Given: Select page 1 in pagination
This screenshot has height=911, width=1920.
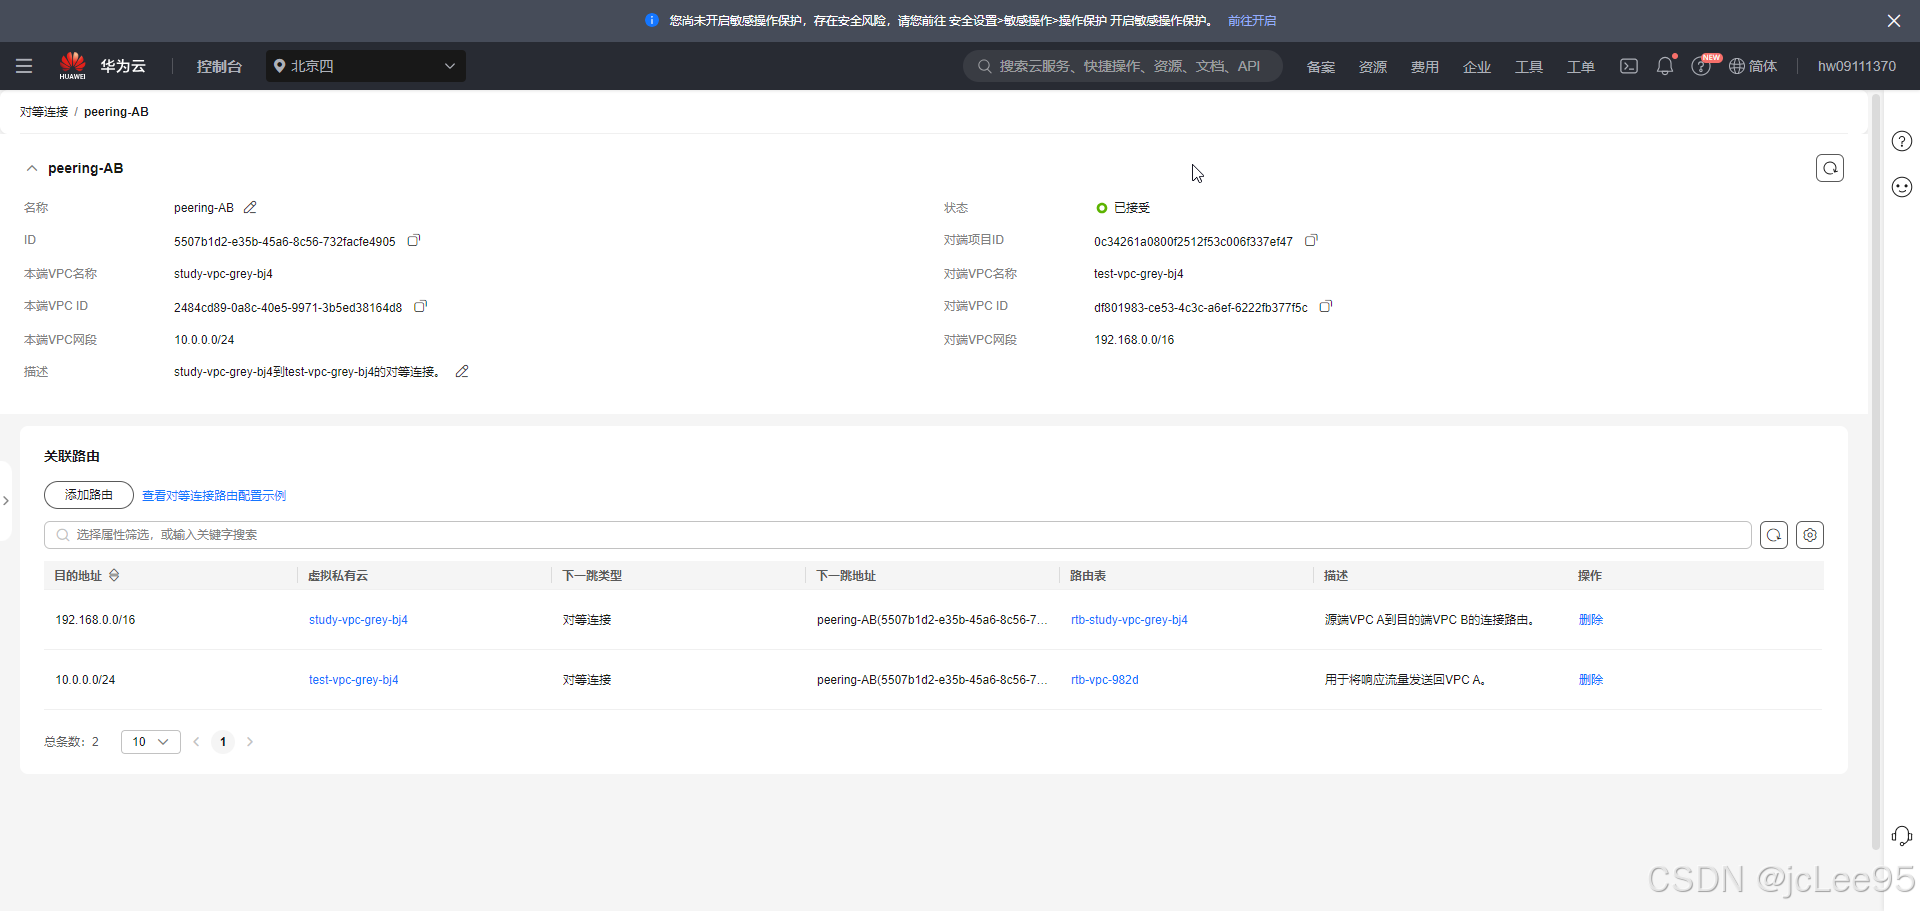Looking at the screenshot, I should point(223,742).
